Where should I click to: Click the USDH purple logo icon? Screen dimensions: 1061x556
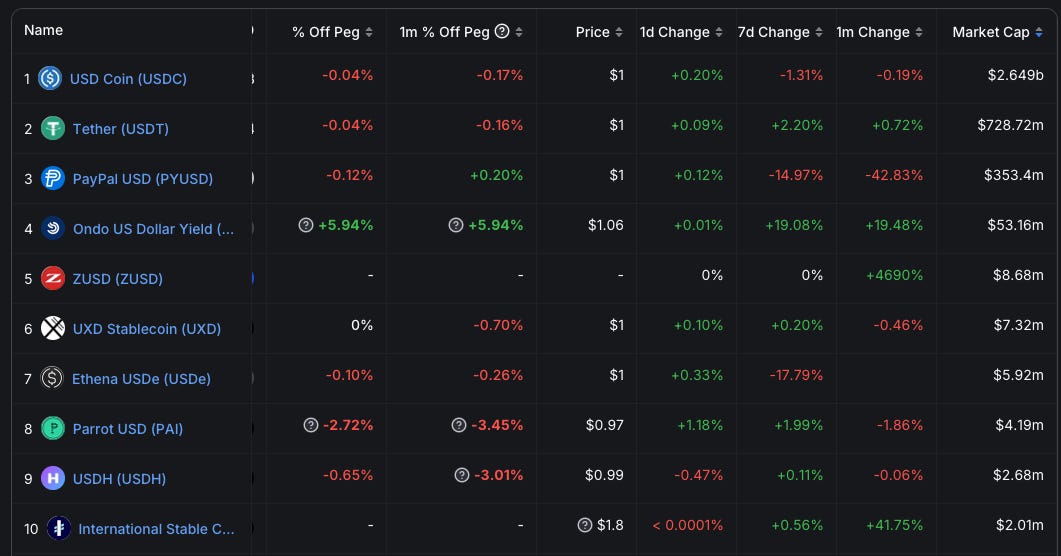53,478
